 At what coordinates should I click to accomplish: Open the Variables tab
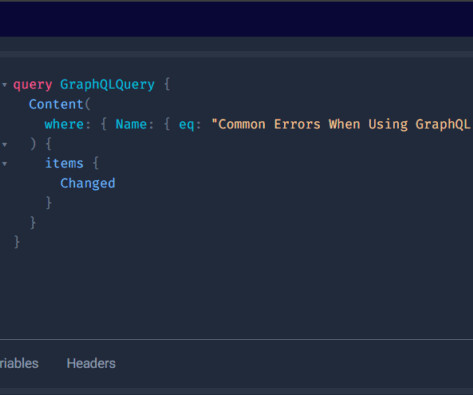(19, 363)
